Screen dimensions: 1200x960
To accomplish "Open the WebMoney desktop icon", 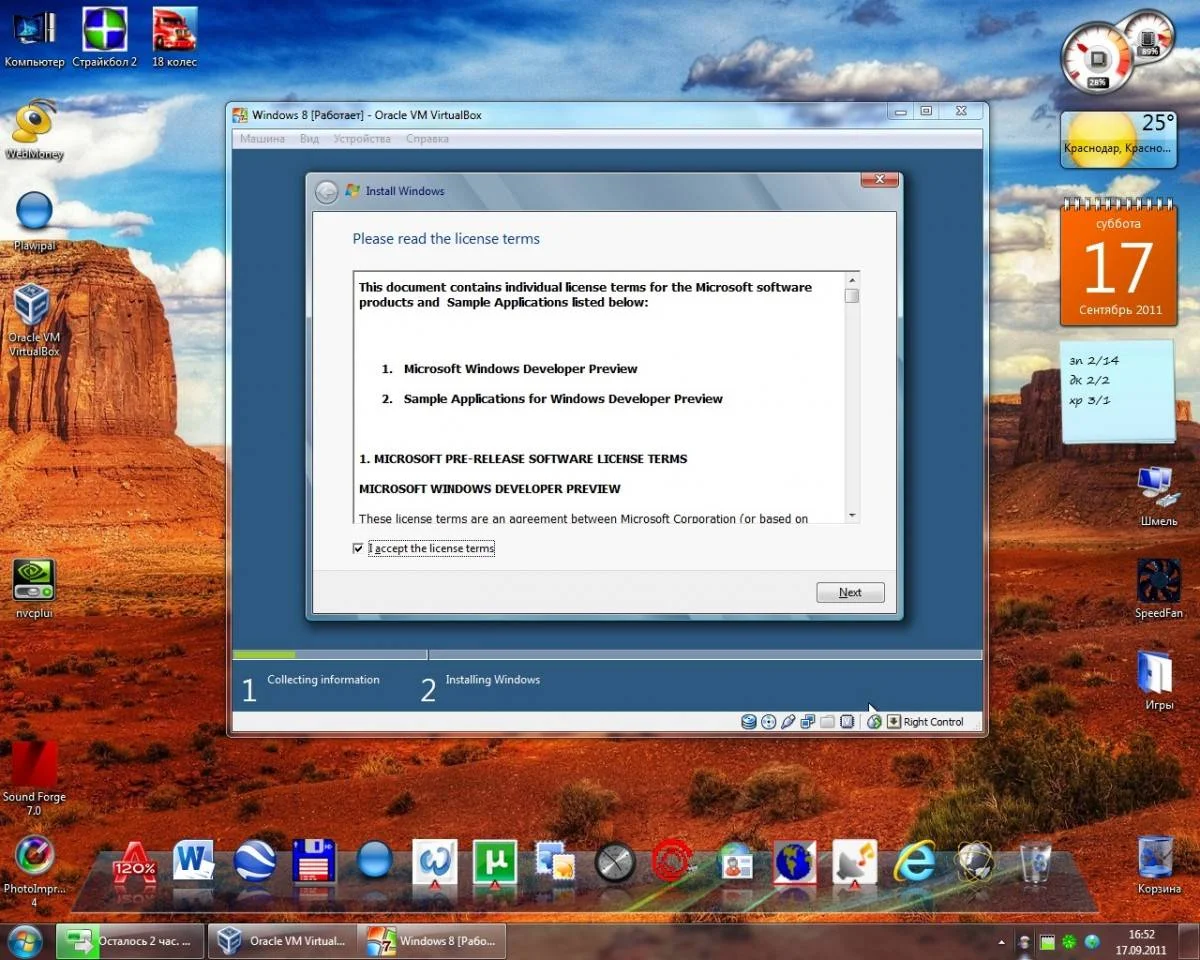I will 34,130.
